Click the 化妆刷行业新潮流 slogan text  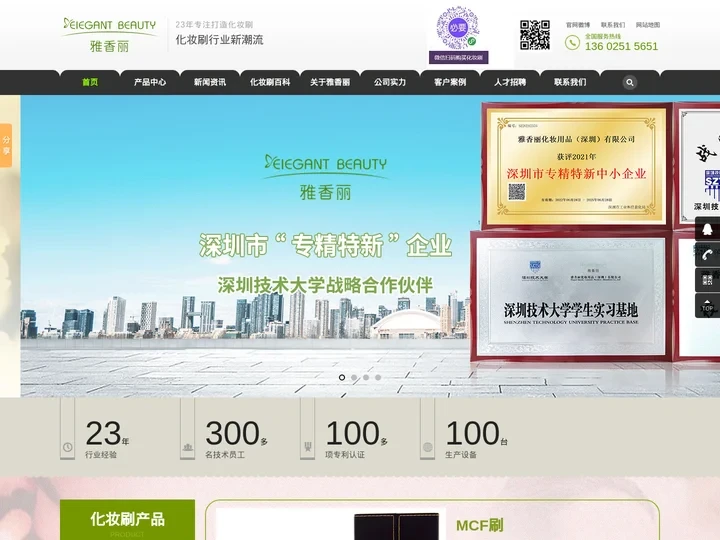click(x=219, y=40)
